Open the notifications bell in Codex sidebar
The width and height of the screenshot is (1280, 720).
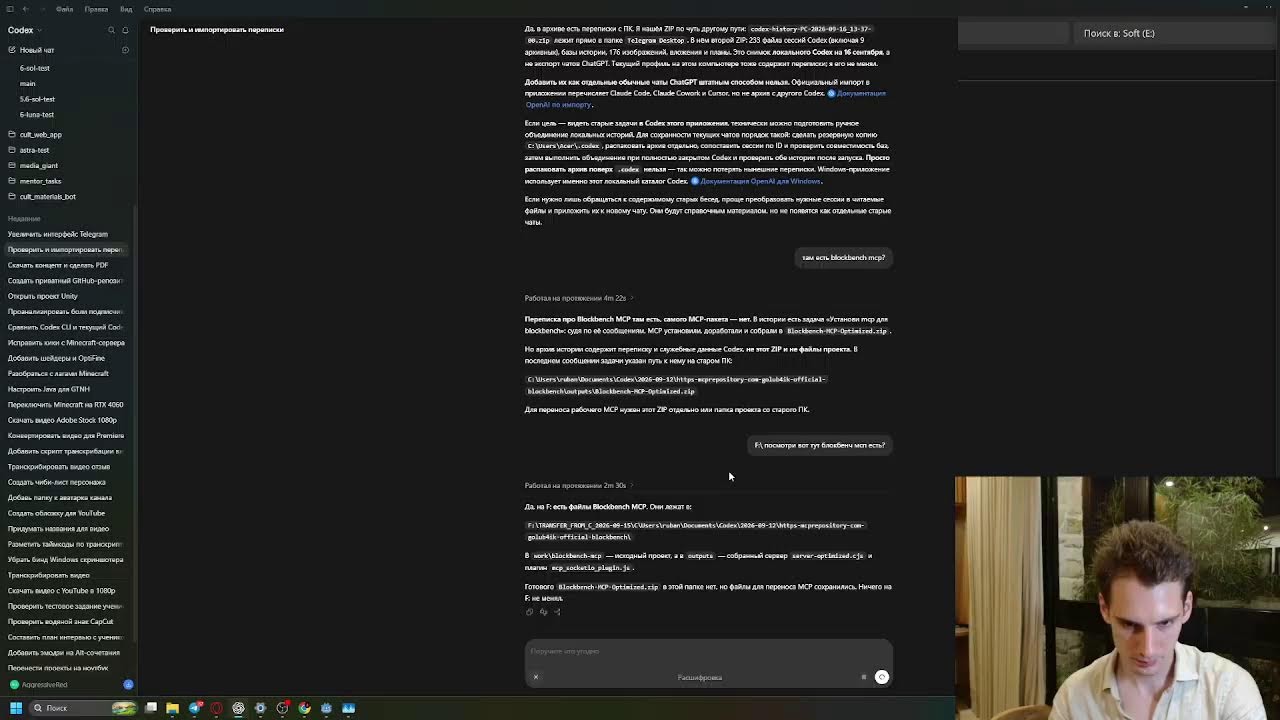pos(125,31)
